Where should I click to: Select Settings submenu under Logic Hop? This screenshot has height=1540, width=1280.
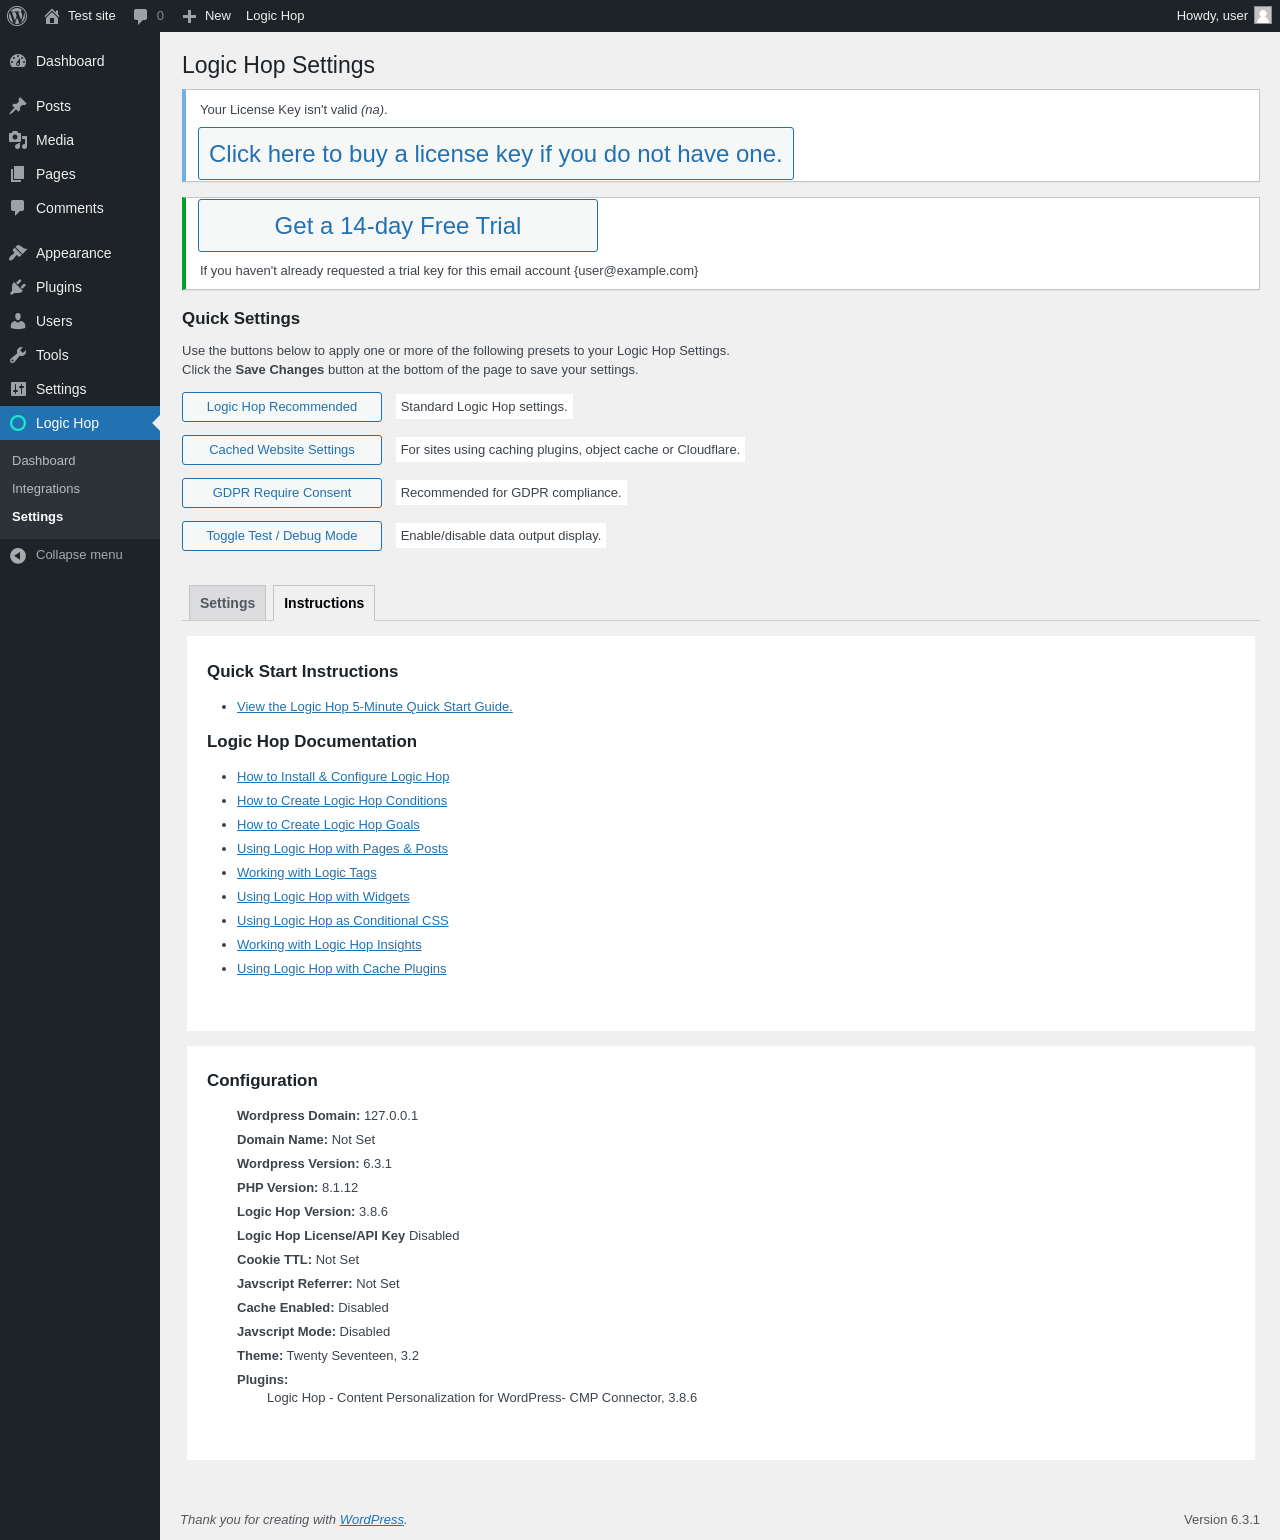click(x=37, y=517)
